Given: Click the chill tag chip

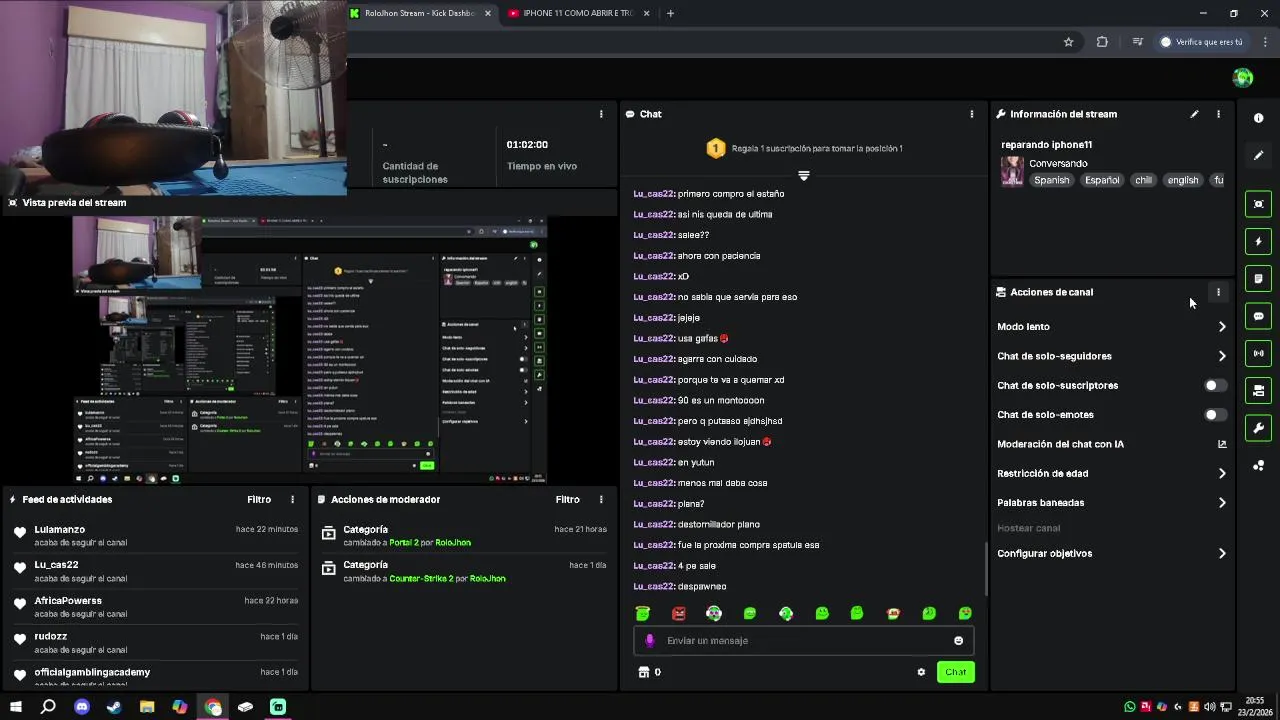Looking at the screenshot, I should tap(1143, 180).
